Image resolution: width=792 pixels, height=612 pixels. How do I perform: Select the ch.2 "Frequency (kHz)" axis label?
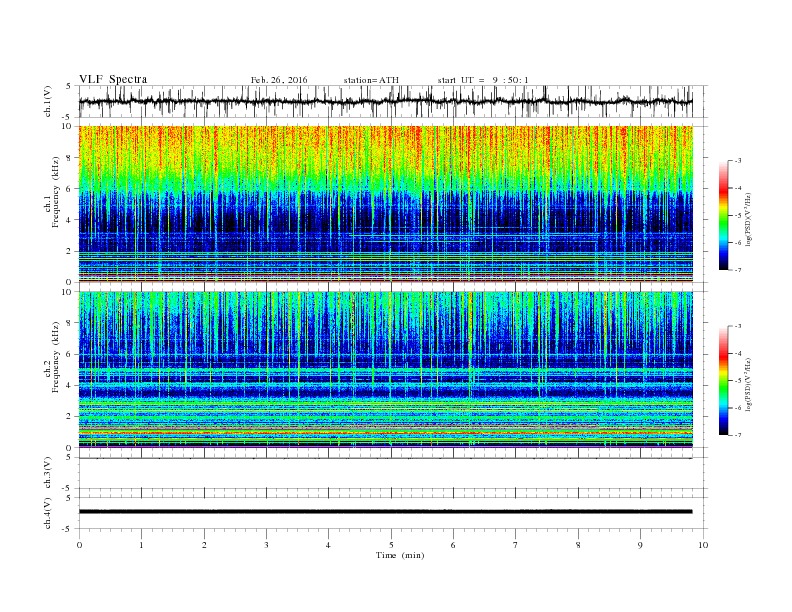point(56,356)
